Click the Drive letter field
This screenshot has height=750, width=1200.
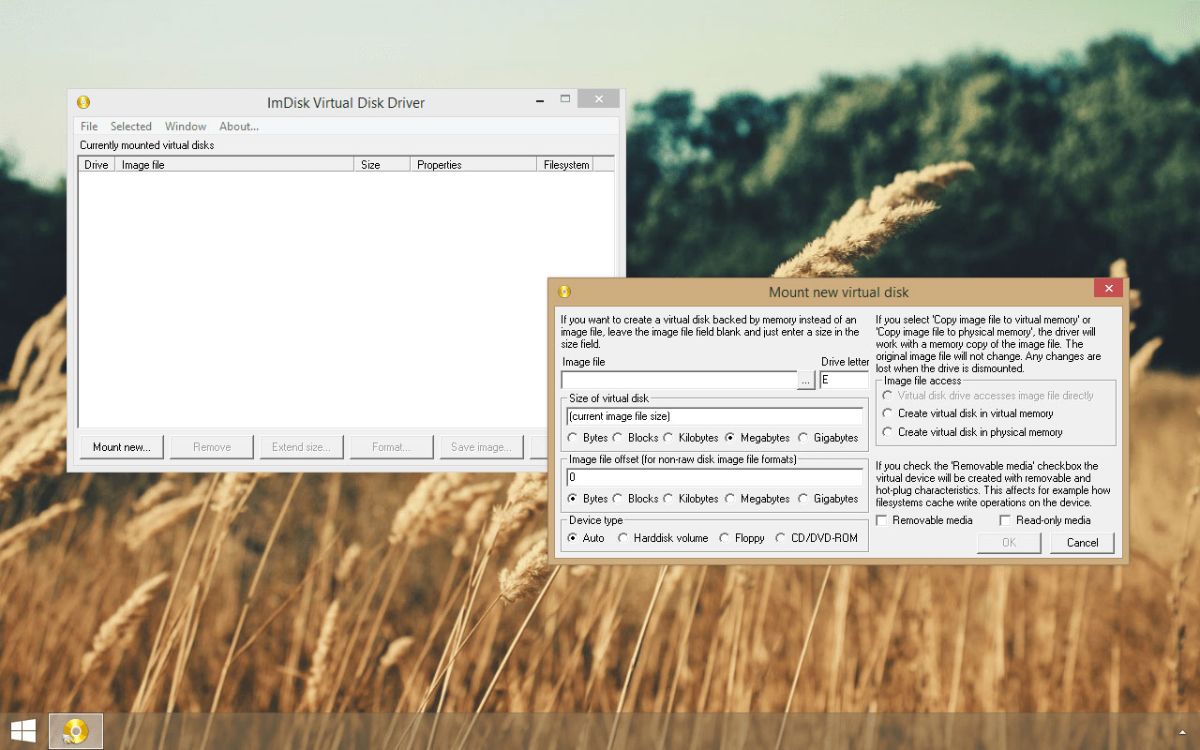point(844,380)
